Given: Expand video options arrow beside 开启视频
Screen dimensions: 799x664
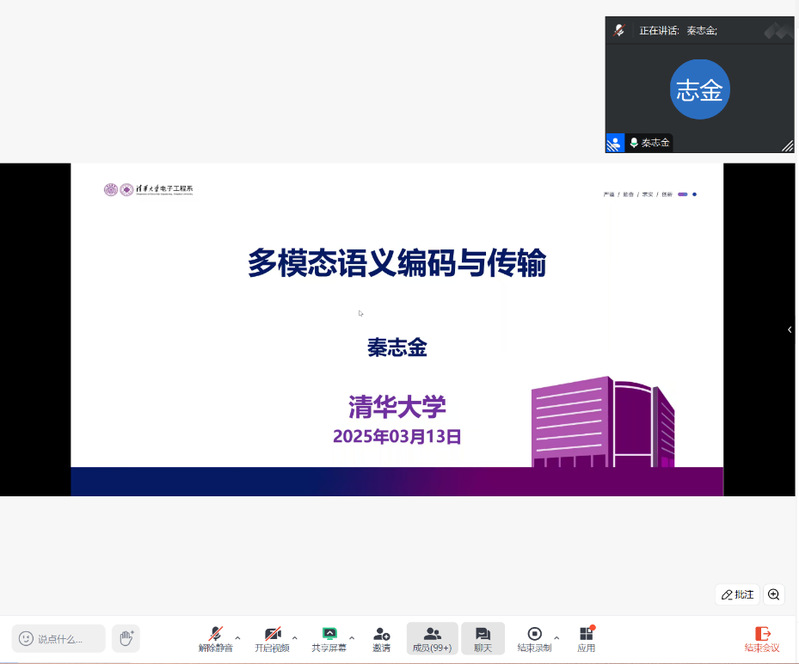Looking at the screenshot, I should [x=294, y=638].
